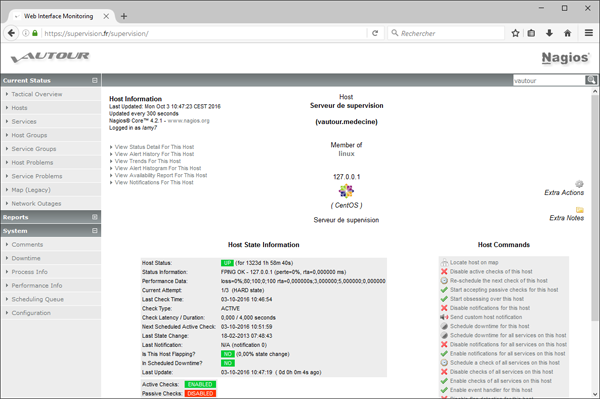Image resolution: width=600 pixels, height=399 pixels.
Task: Click Enable notifications for all services link
Action: [507, 353]
